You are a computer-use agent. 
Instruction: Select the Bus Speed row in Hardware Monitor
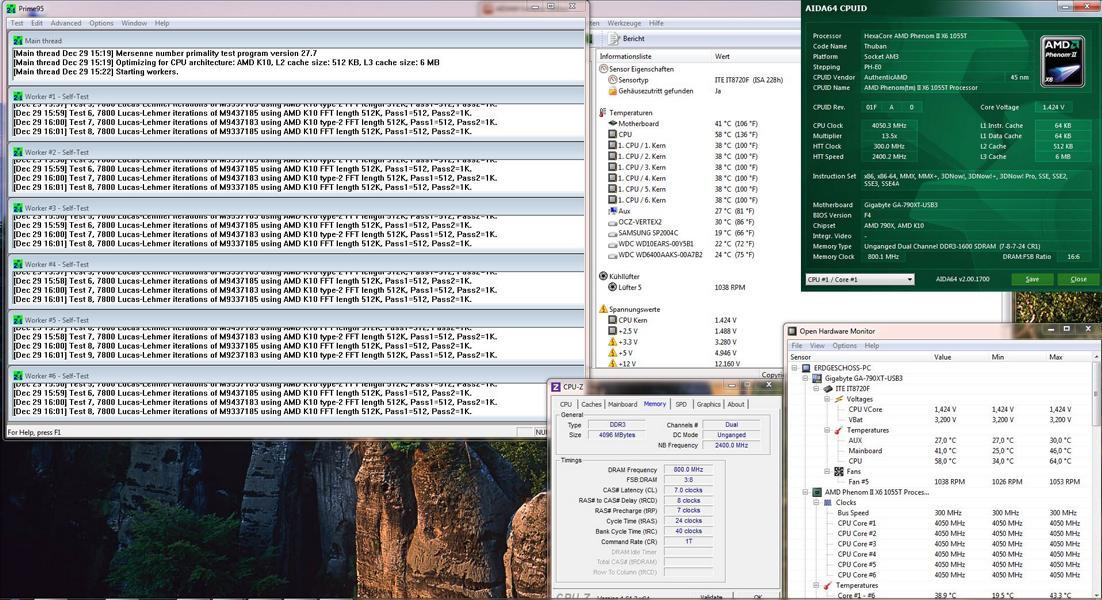pyautogui.click(x=942, y=513)
